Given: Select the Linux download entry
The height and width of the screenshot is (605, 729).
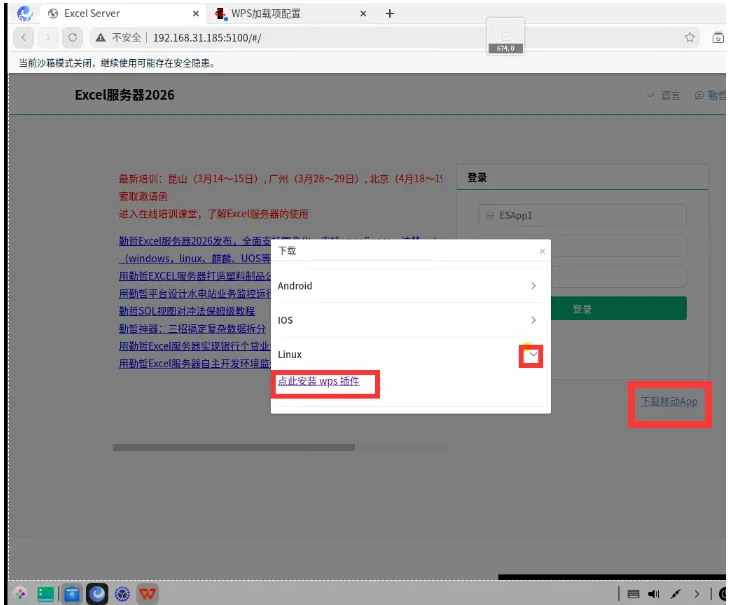Looking at the screenshot, I should click(x=407, y=354).
